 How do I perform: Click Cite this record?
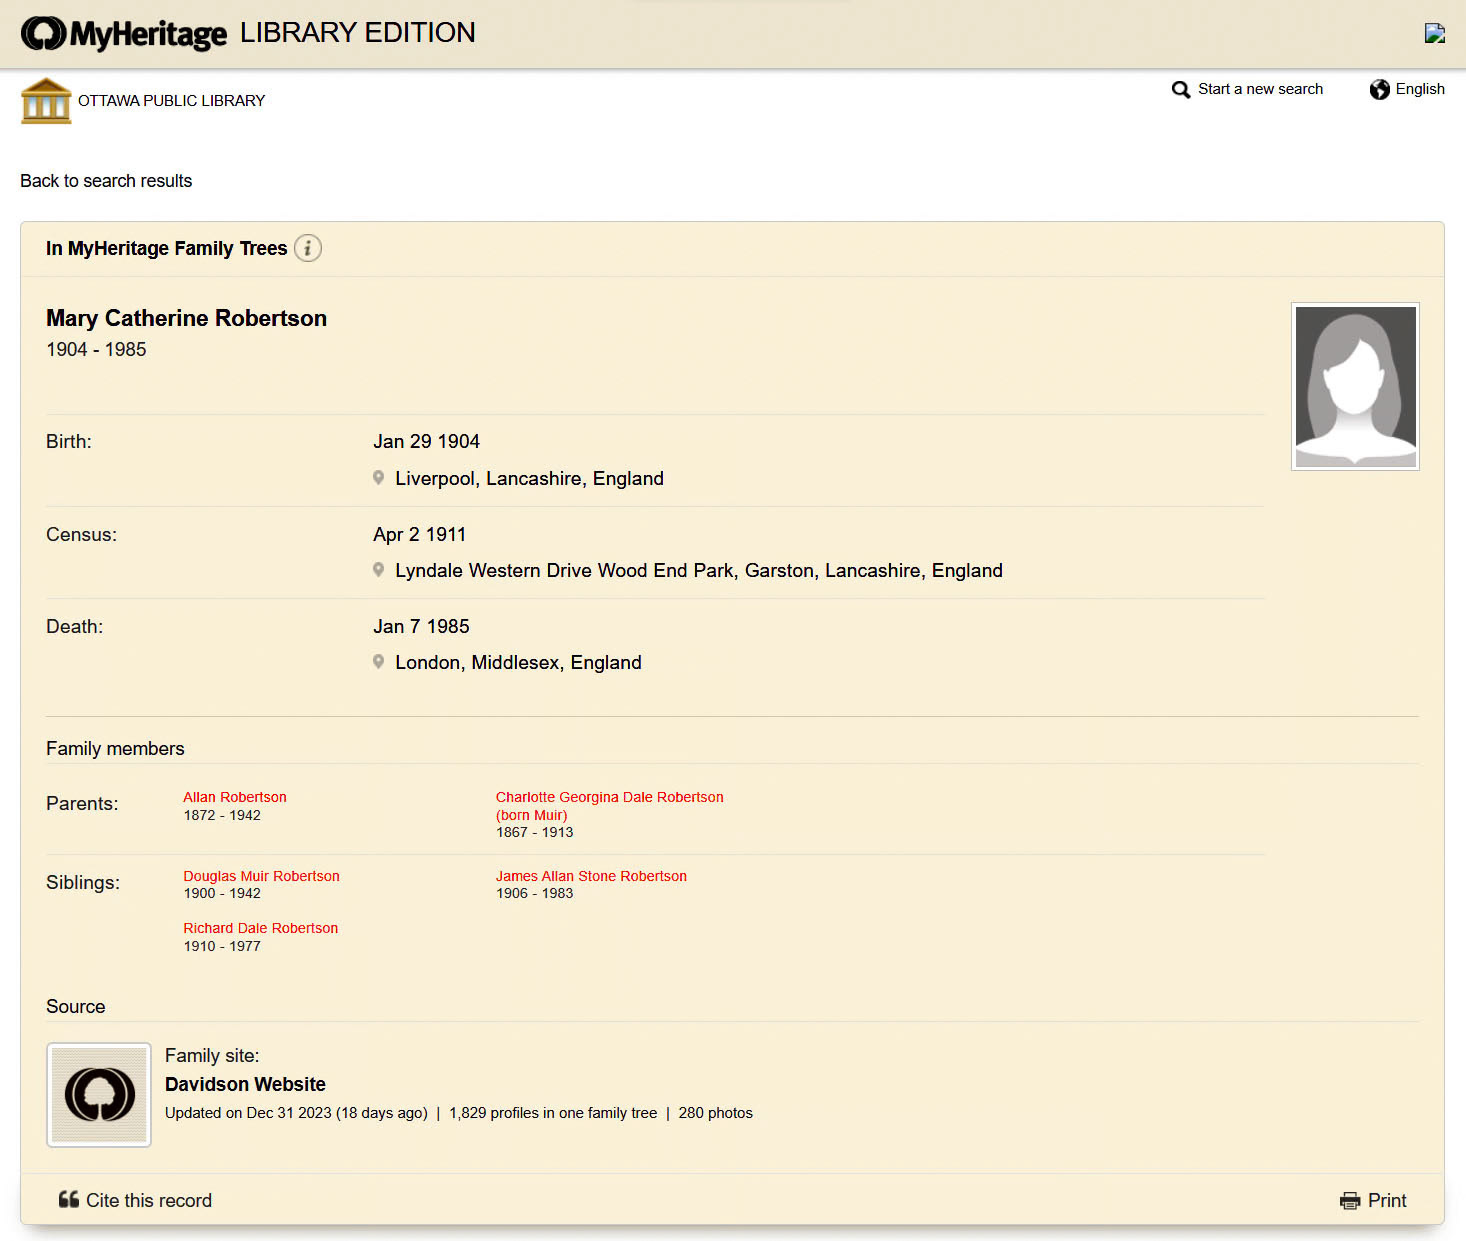pos(149,1200)
